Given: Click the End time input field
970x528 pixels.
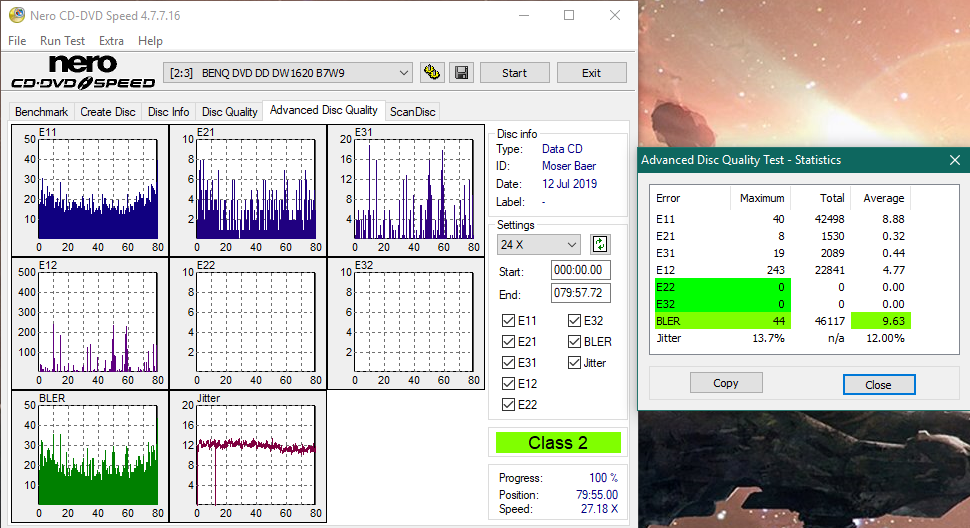Looking at the screenshot, I should pos(580,293).
